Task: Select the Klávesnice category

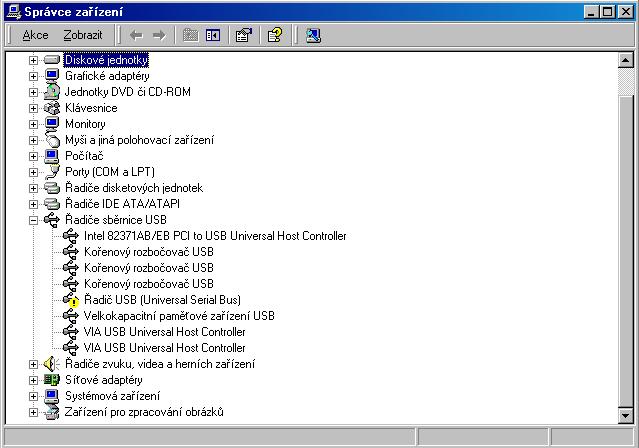Action: click(91, 108)
